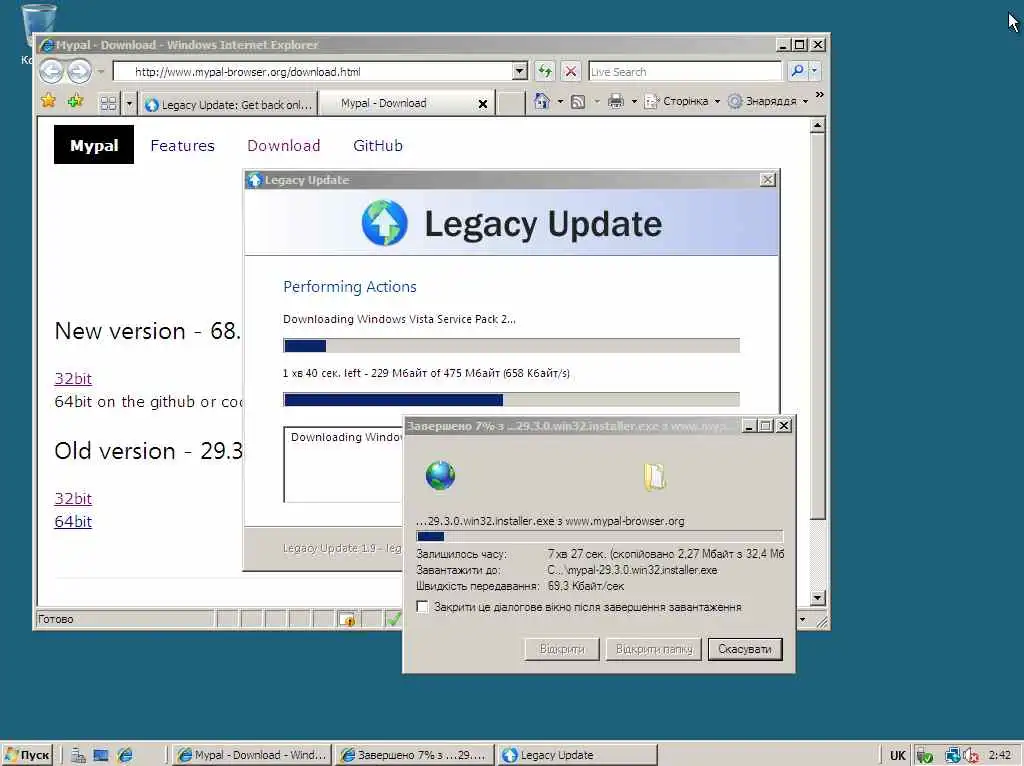This screenshot has height=766, width=1024.
Task: Run Live Search with the magnifier icon
Action: click(797, 71)
